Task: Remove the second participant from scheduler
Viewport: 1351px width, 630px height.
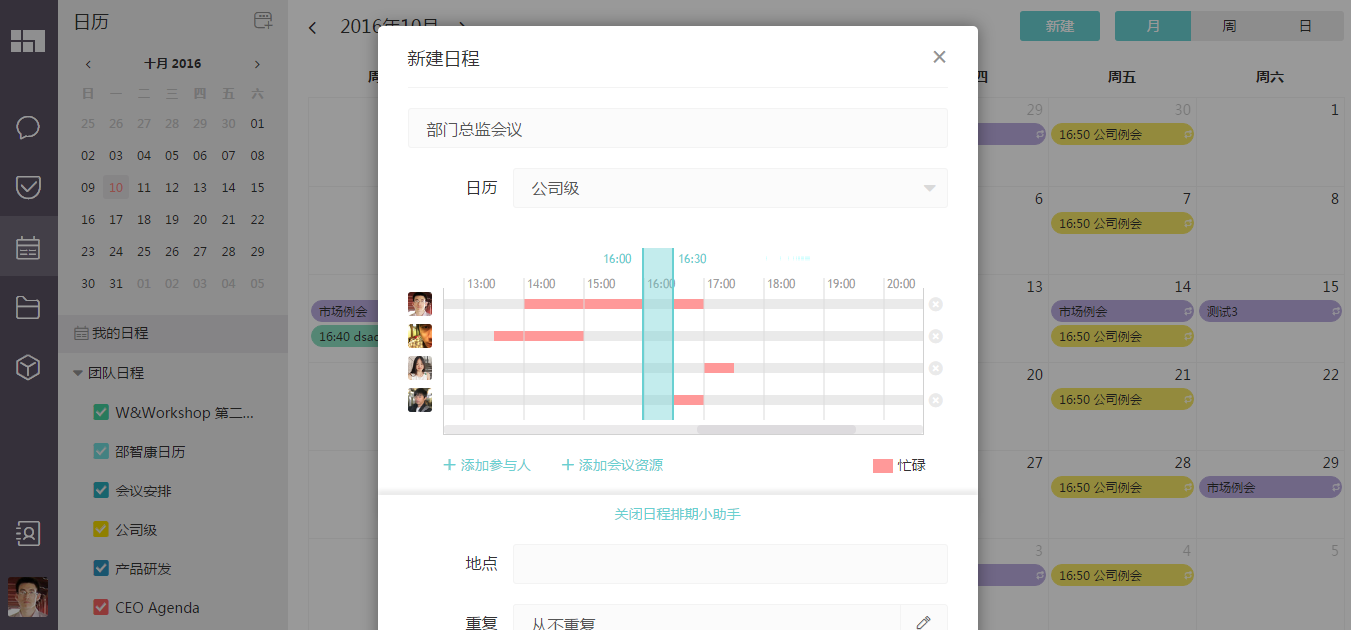Action: pyautogui.click(x=935, y=336)
